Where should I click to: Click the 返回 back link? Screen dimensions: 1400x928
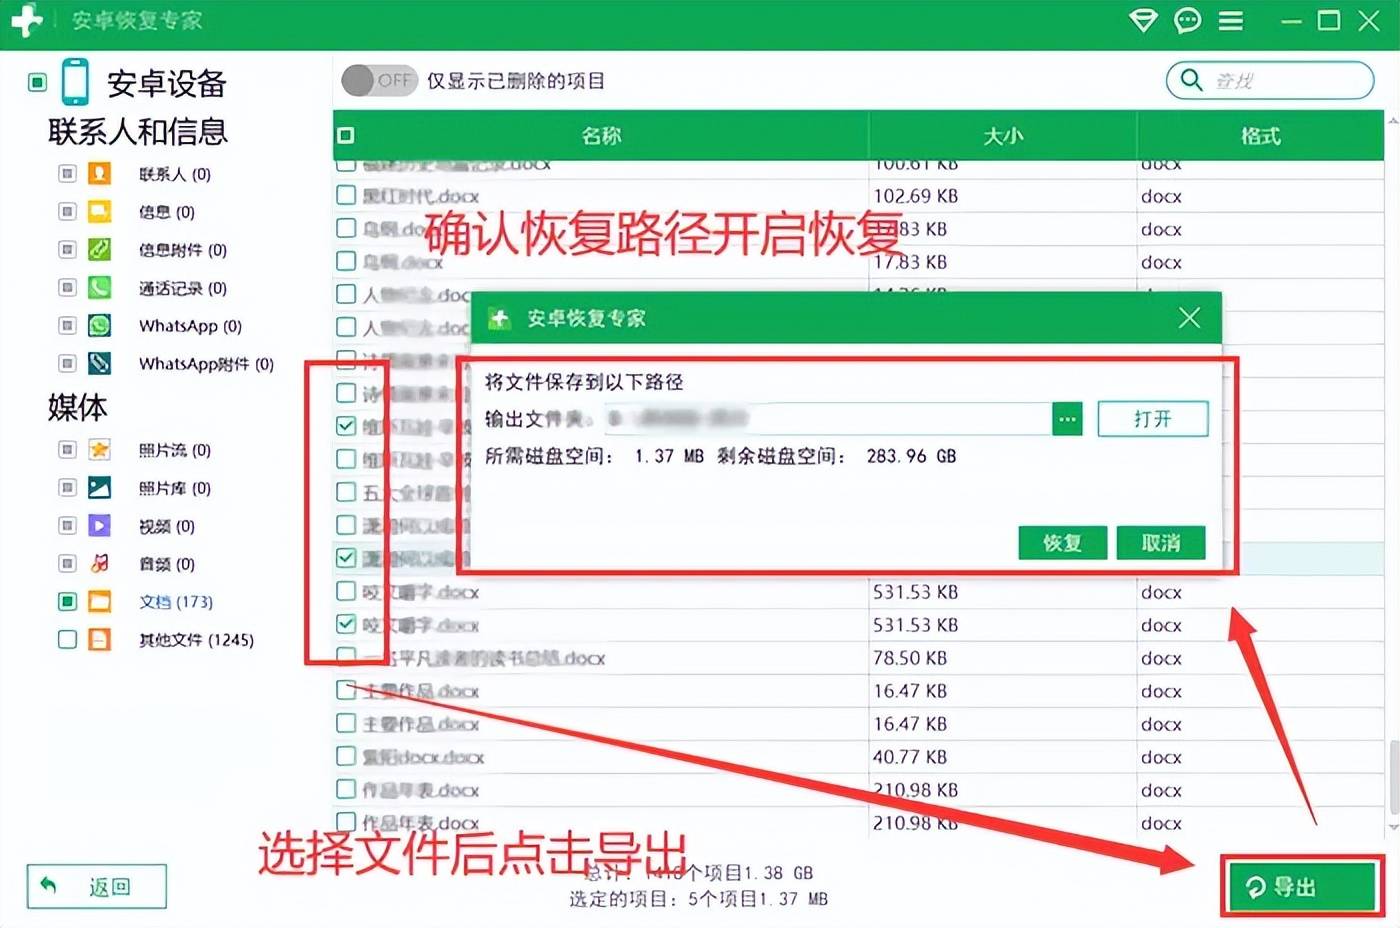[95, 886]
